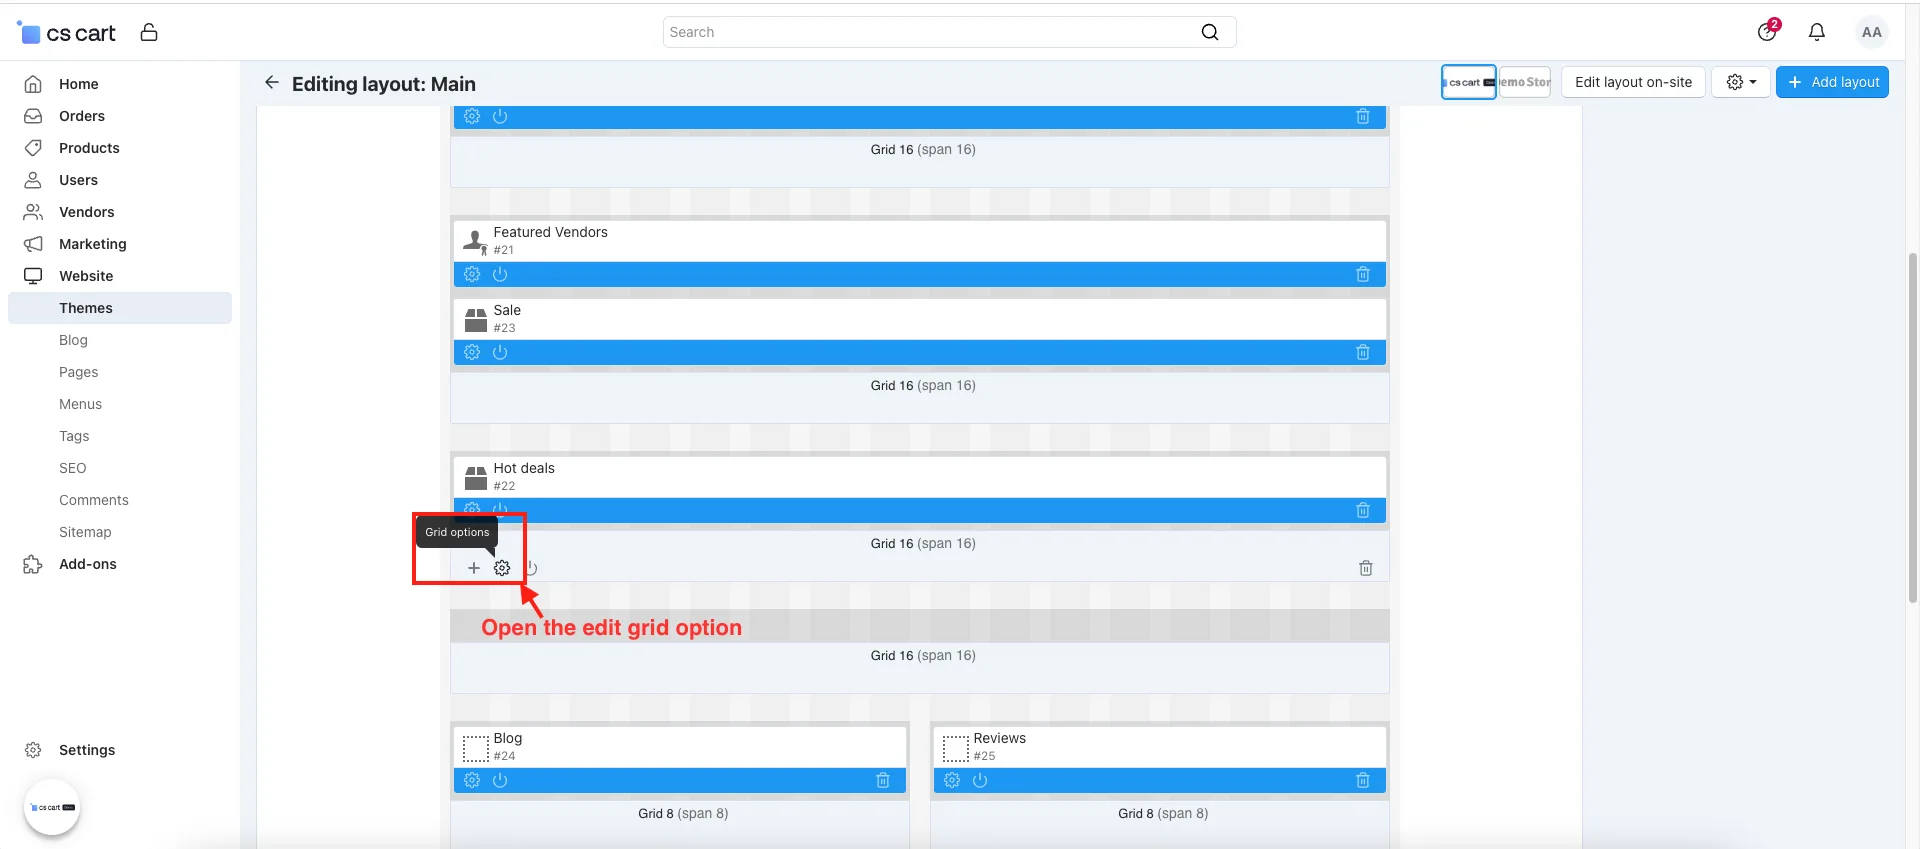
Task: Toggle power switch of Reviews block
Action: click(980, 780)
